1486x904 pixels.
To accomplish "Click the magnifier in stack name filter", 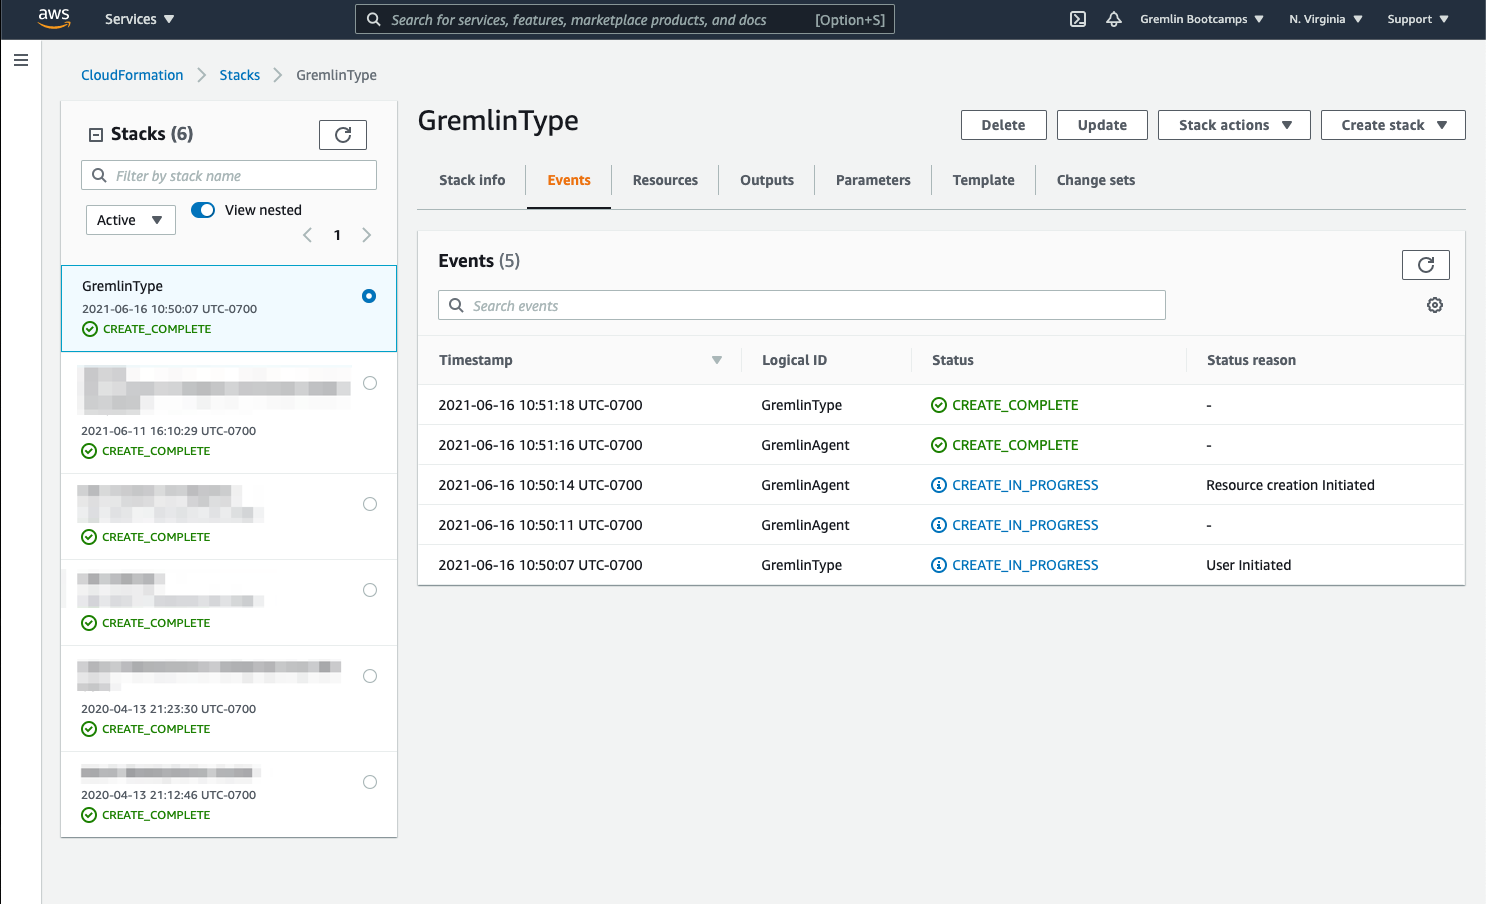I will (x=99, y=175).
